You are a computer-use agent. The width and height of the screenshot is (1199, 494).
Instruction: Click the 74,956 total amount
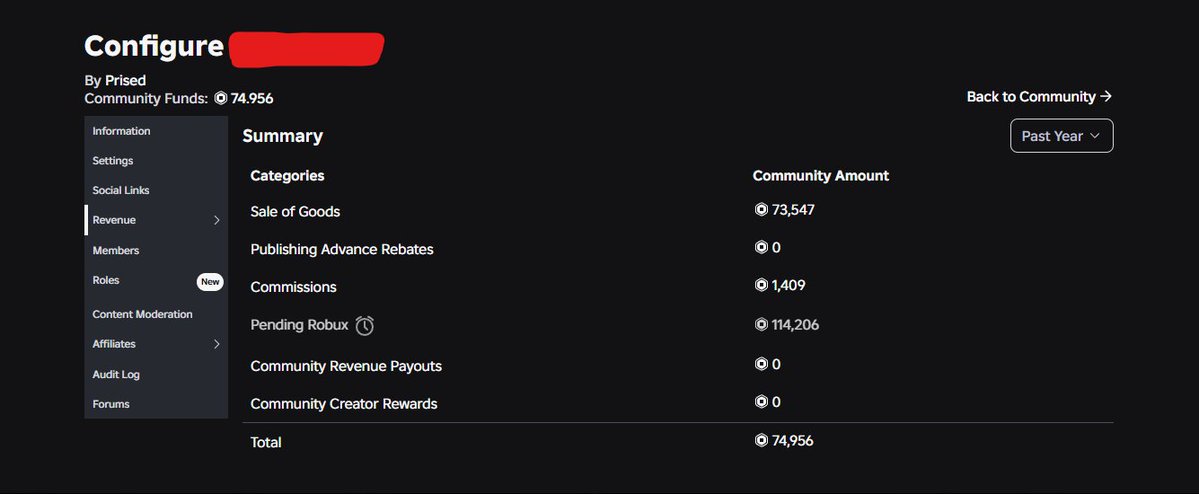pos(793,440)
